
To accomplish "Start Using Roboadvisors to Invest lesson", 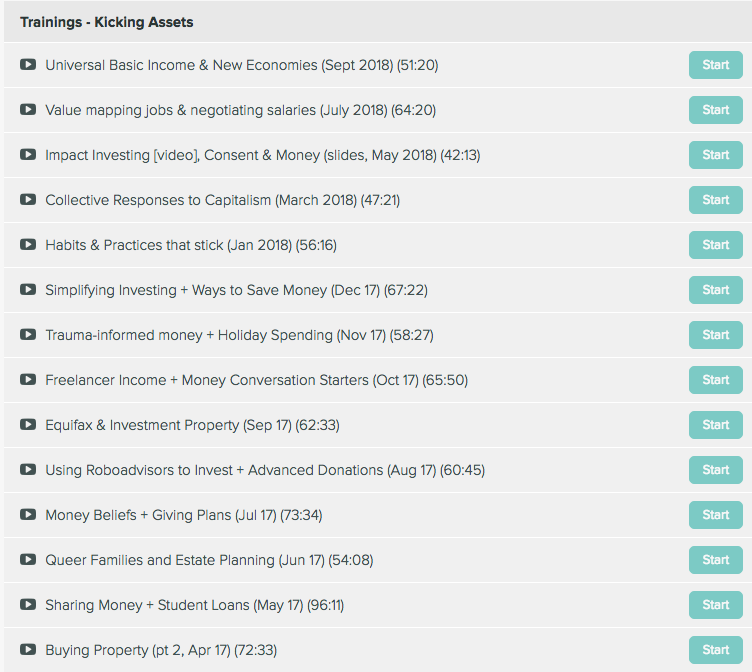I will coord(716,470).
